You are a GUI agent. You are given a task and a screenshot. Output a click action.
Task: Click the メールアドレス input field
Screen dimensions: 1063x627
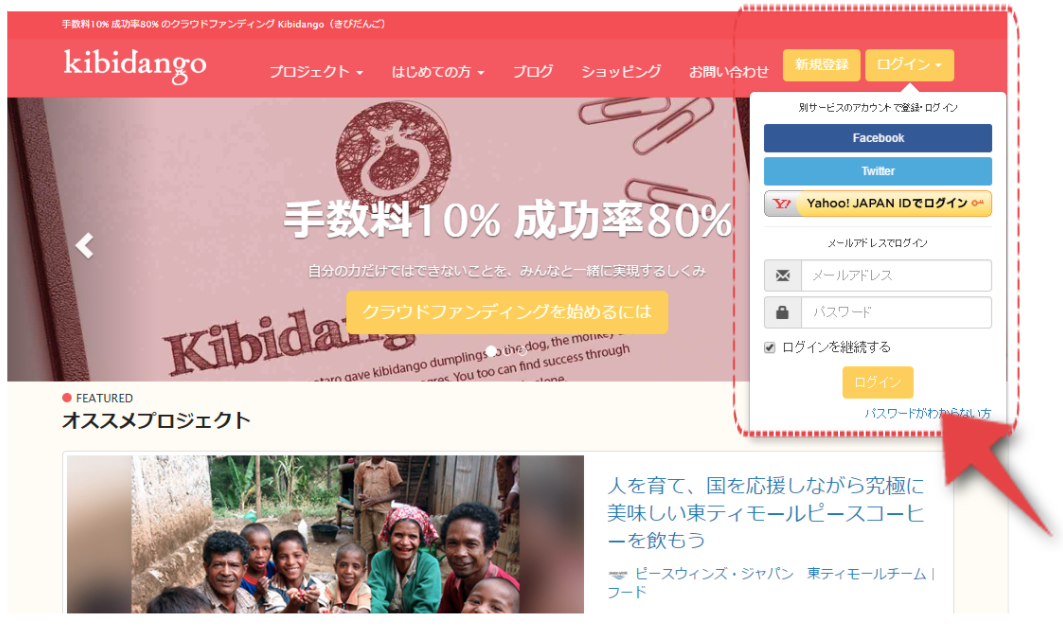(896, 275)
